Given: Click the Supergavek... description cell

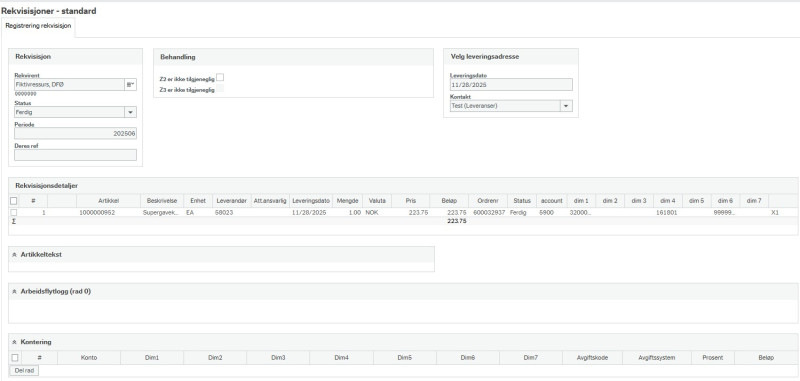Looking at the screenshot, I should click(162, 212).
